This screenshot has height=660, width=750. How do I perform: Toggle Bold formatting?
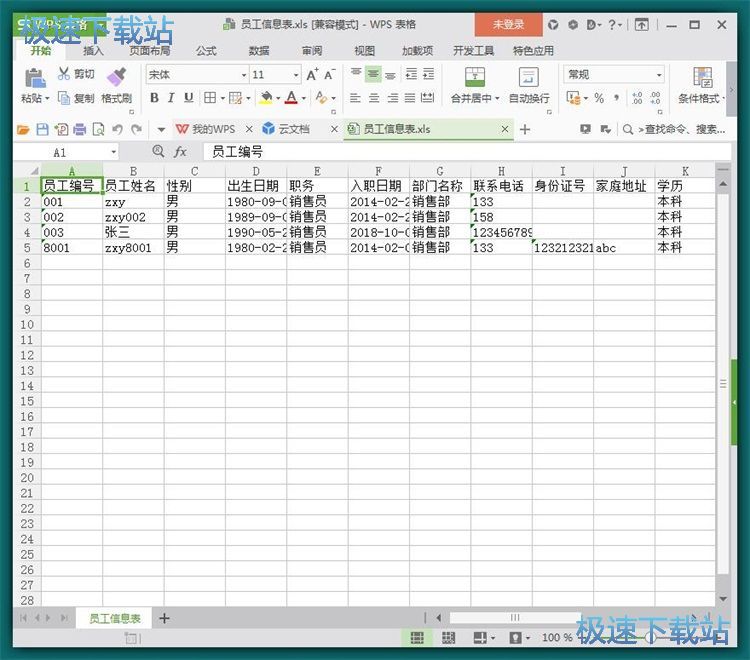(x=154, y=98)
